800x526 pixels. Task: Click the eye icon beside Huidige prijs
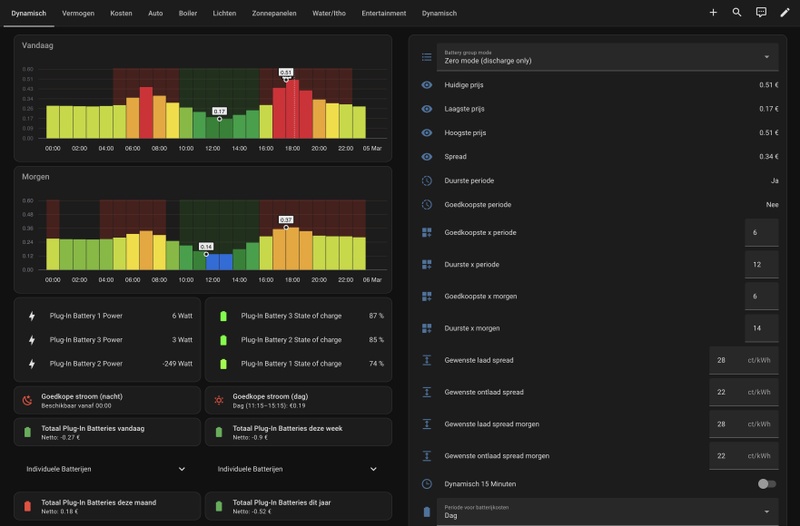tap(427, 85)
